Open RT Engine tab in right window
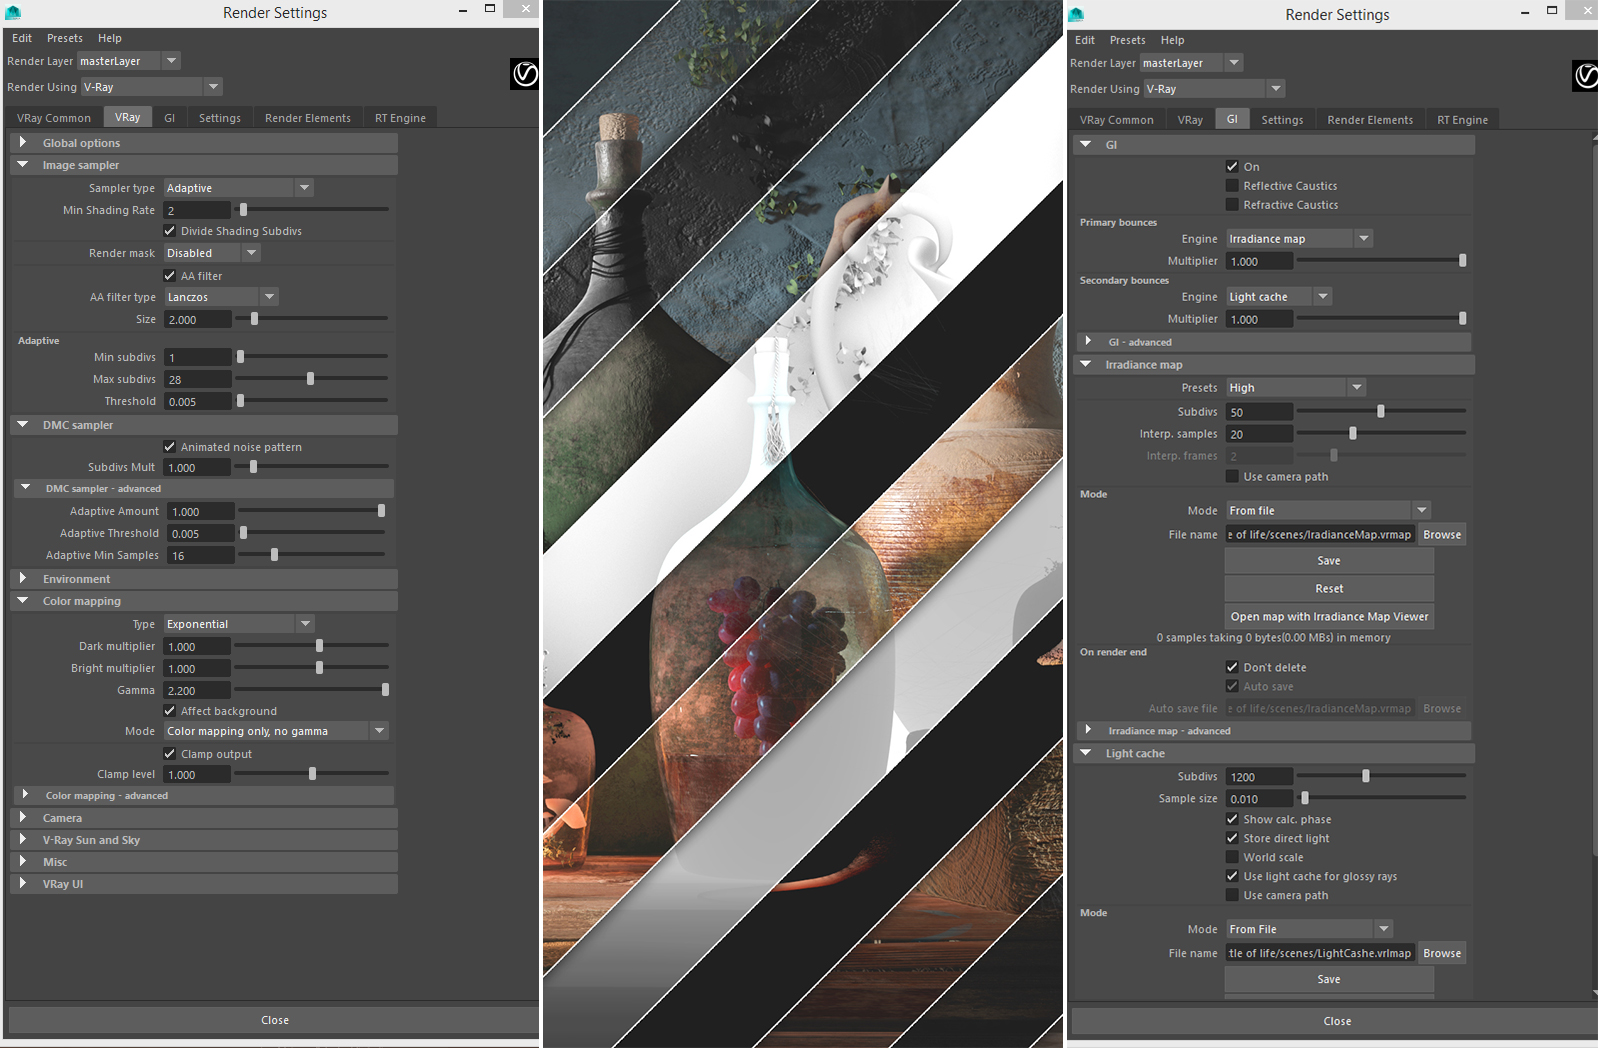This screenshot has height=1048, width=1598. [1462, 120]
